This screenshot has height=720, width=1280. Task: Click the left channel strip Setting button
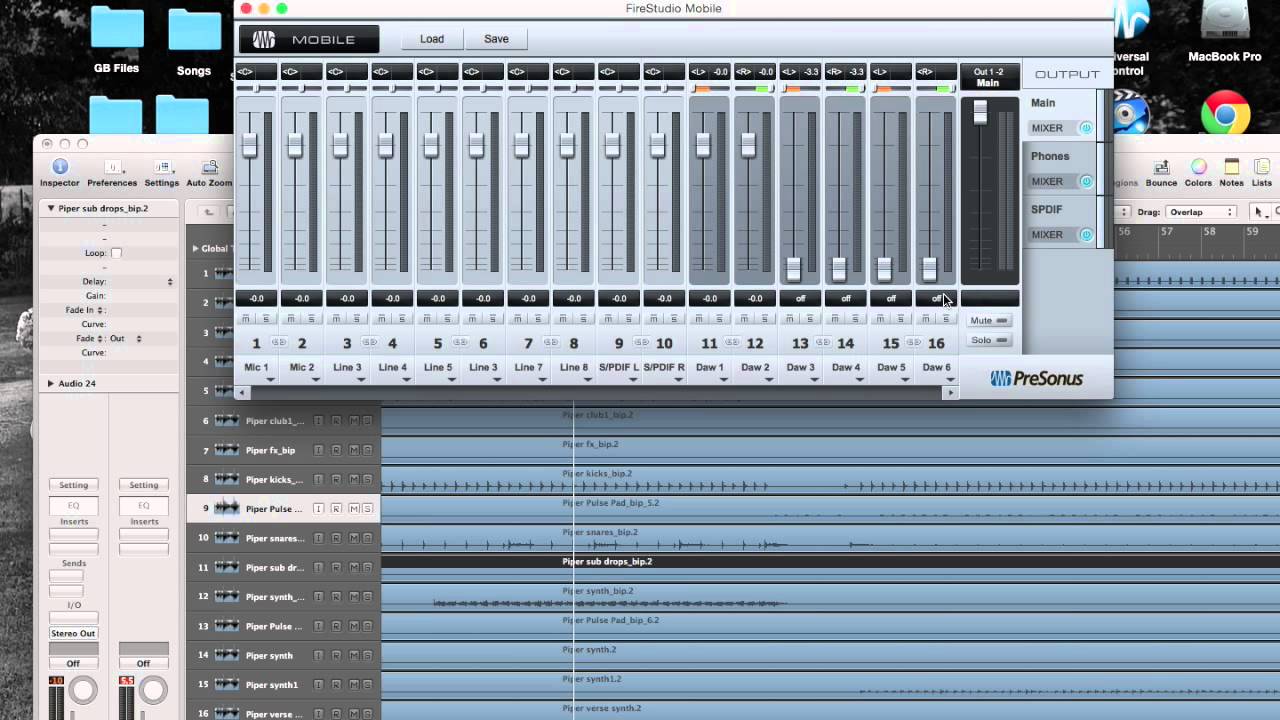[x=74, y=485]
